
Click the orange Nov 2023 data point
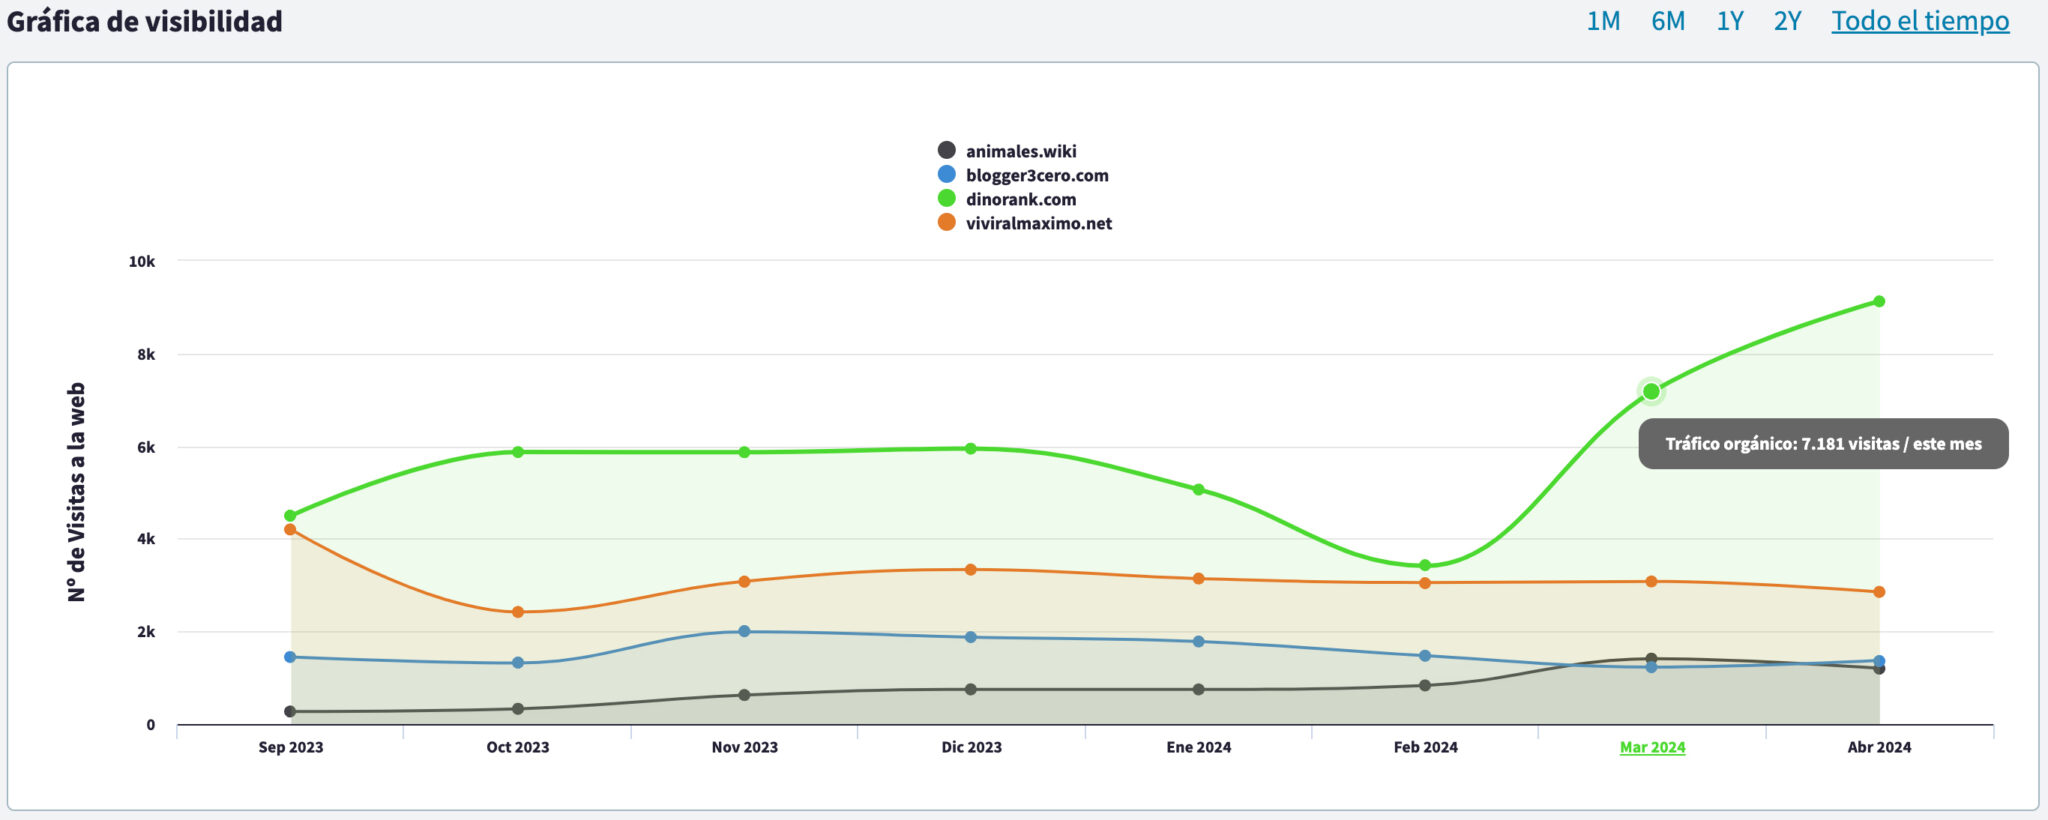point(744,581)
